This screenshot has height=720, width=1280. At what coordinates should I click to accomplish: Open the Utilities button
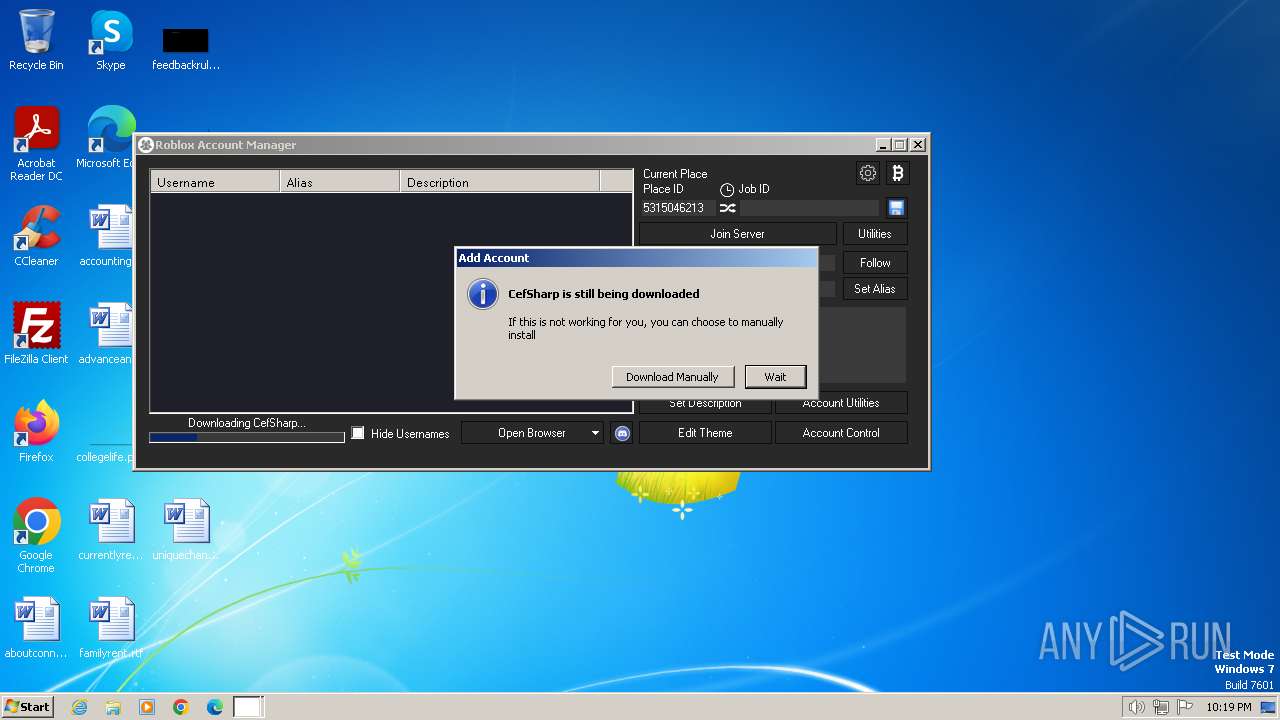875,233
